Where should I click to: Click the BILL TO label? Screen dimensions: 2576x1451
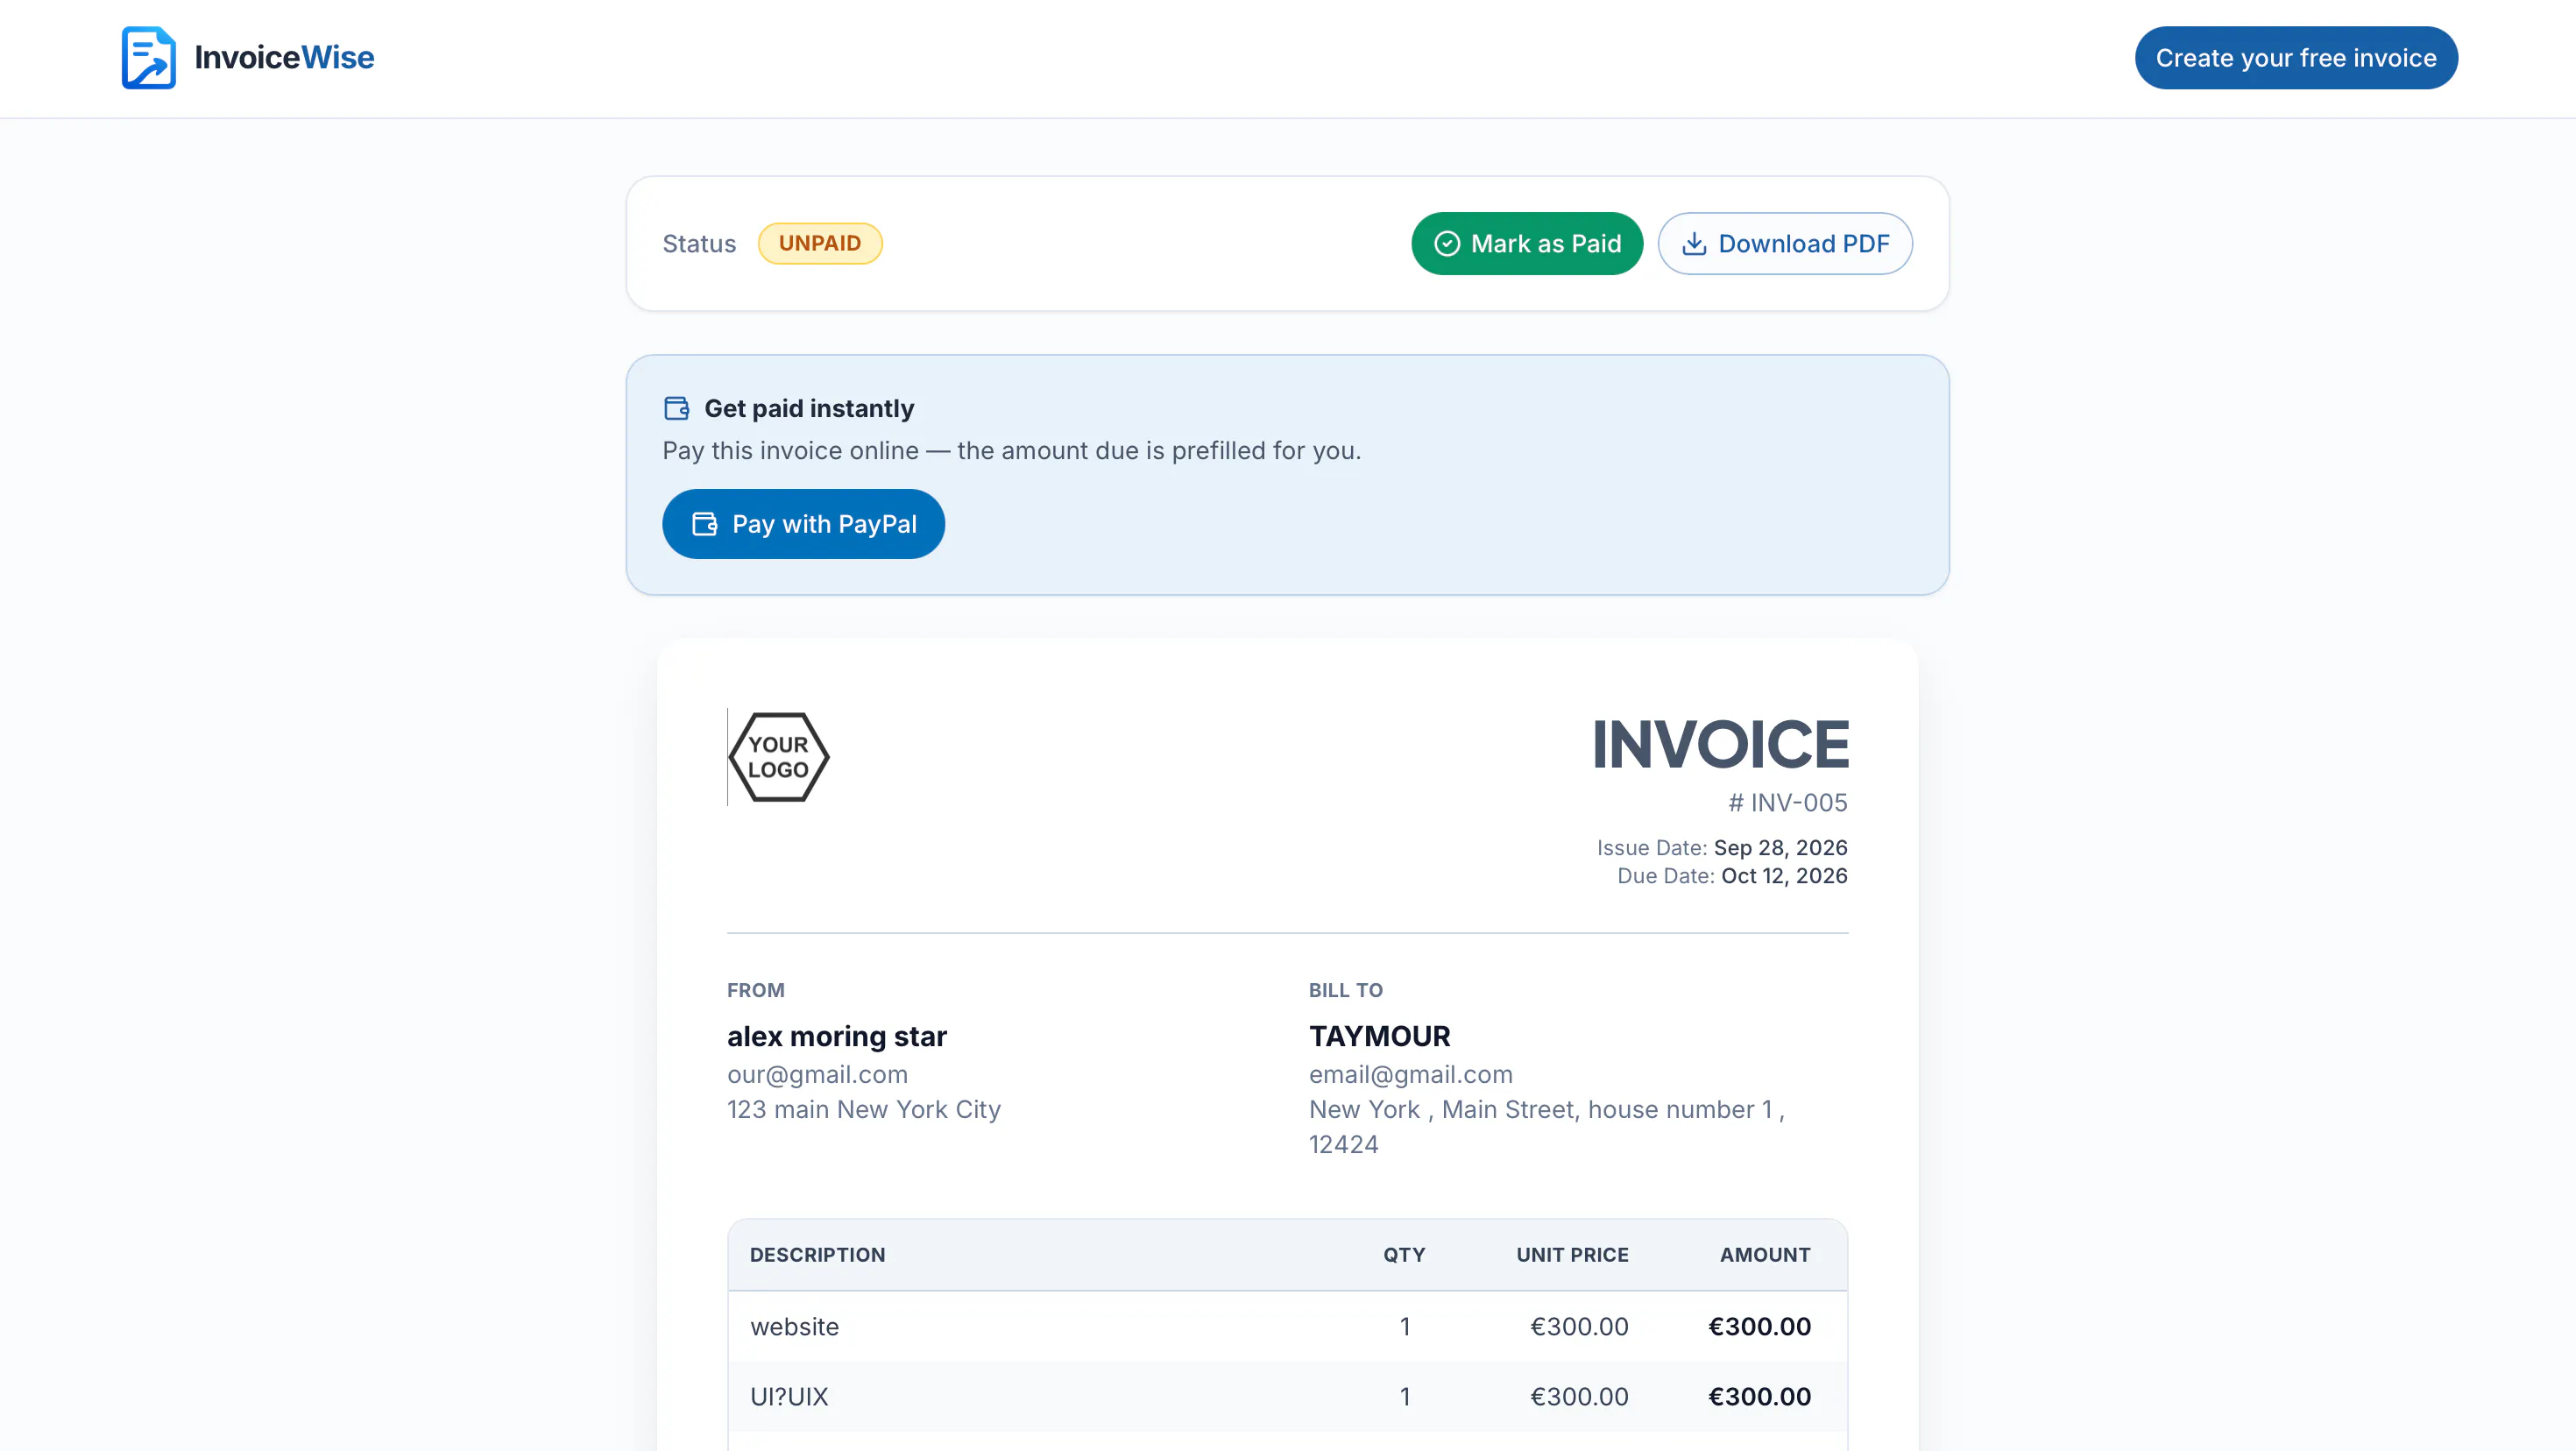click(1346, 990)
